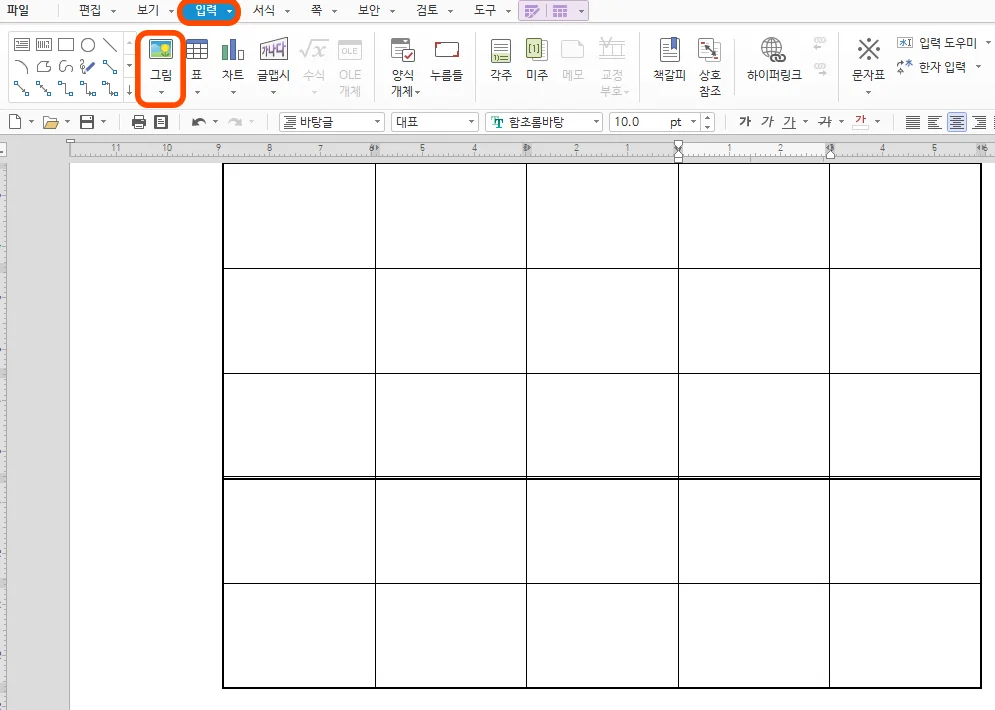The width and height of the screenshot is (995, 710).
Task: Expand the 표 button dropdown arrow
Action: [x=197, y=93]
